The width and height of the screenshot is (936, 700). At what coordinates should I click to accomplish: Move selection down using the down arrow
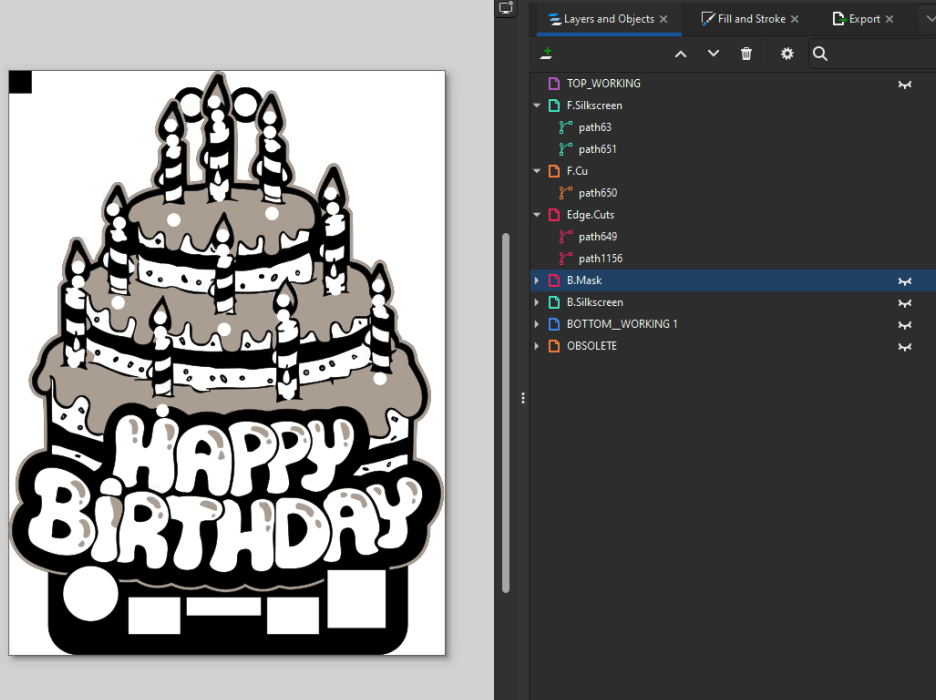pos(713,54)
